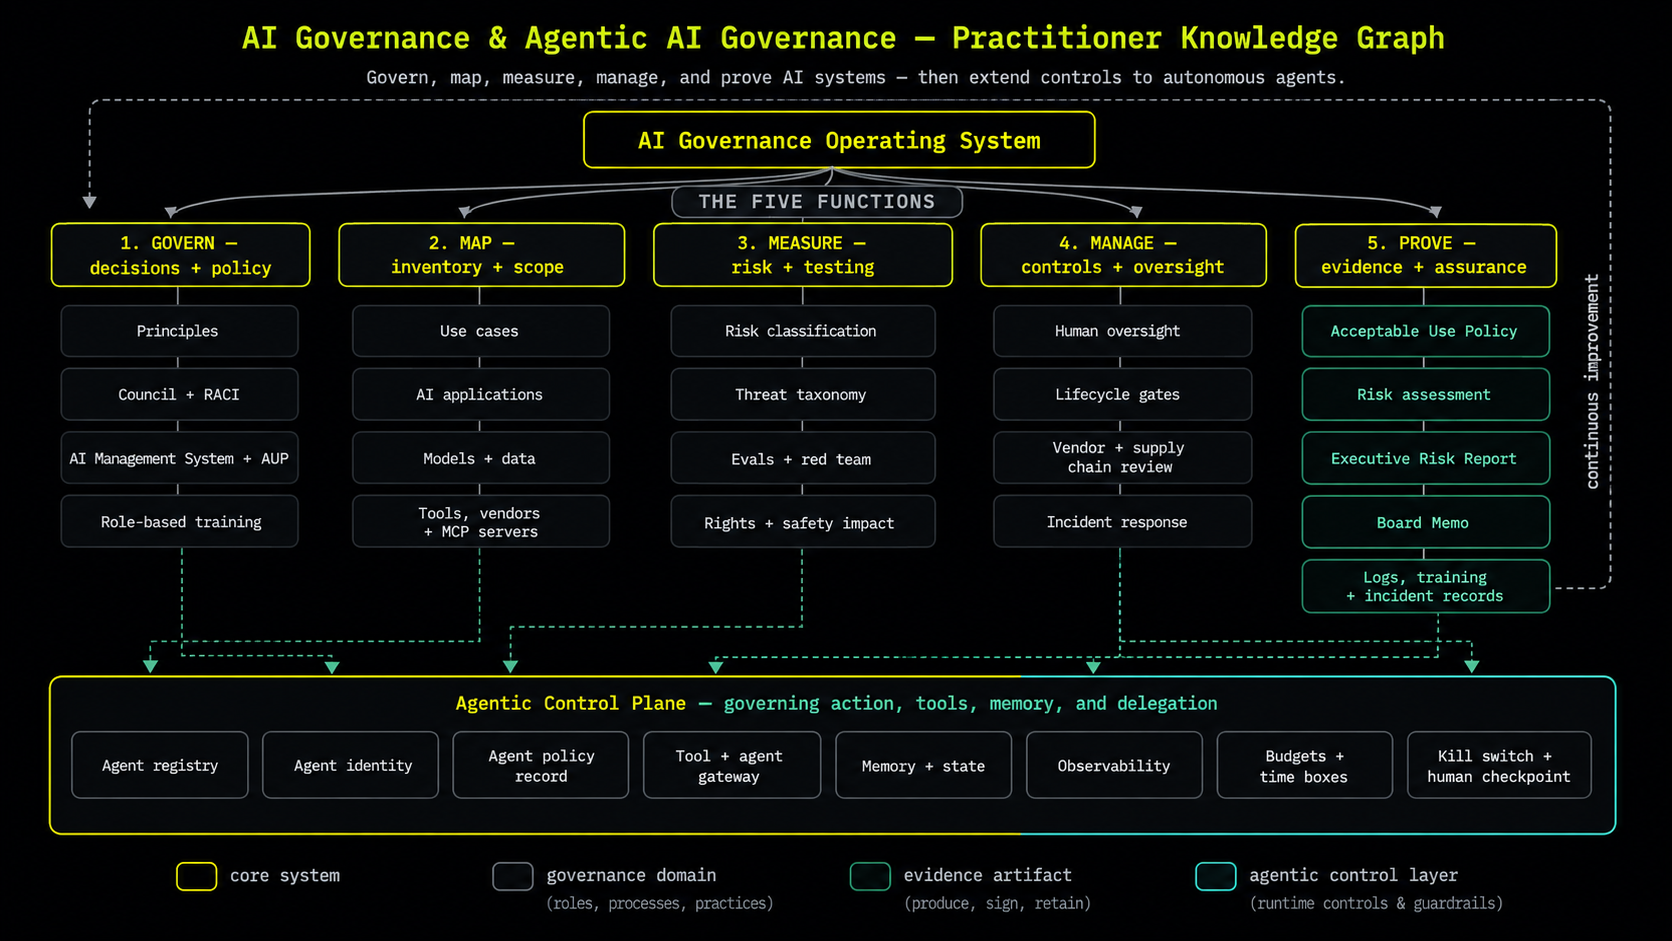The height and width of the screenshot is (941, 1672).
Task: Select the (produce, sign, retain) legend note
Action: point(997,903)
